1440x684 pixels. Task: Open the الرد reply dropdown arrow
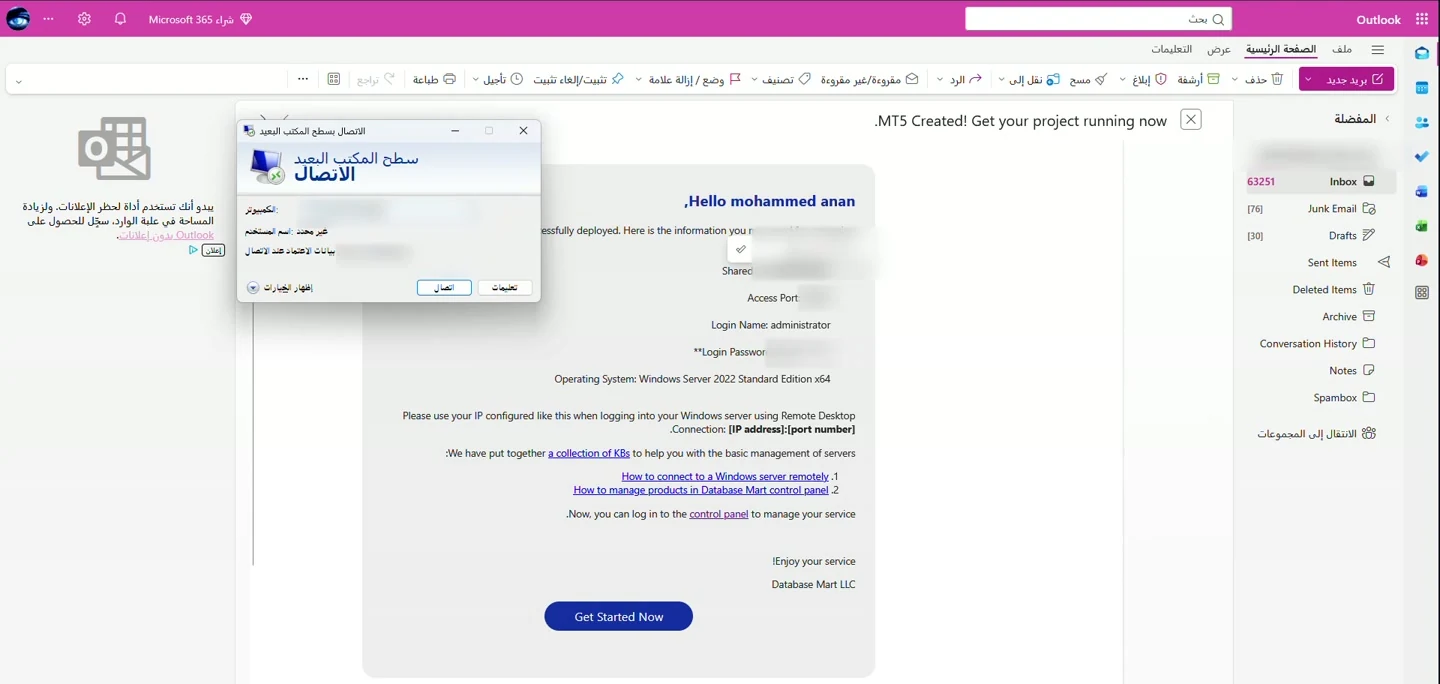[940, 79]
